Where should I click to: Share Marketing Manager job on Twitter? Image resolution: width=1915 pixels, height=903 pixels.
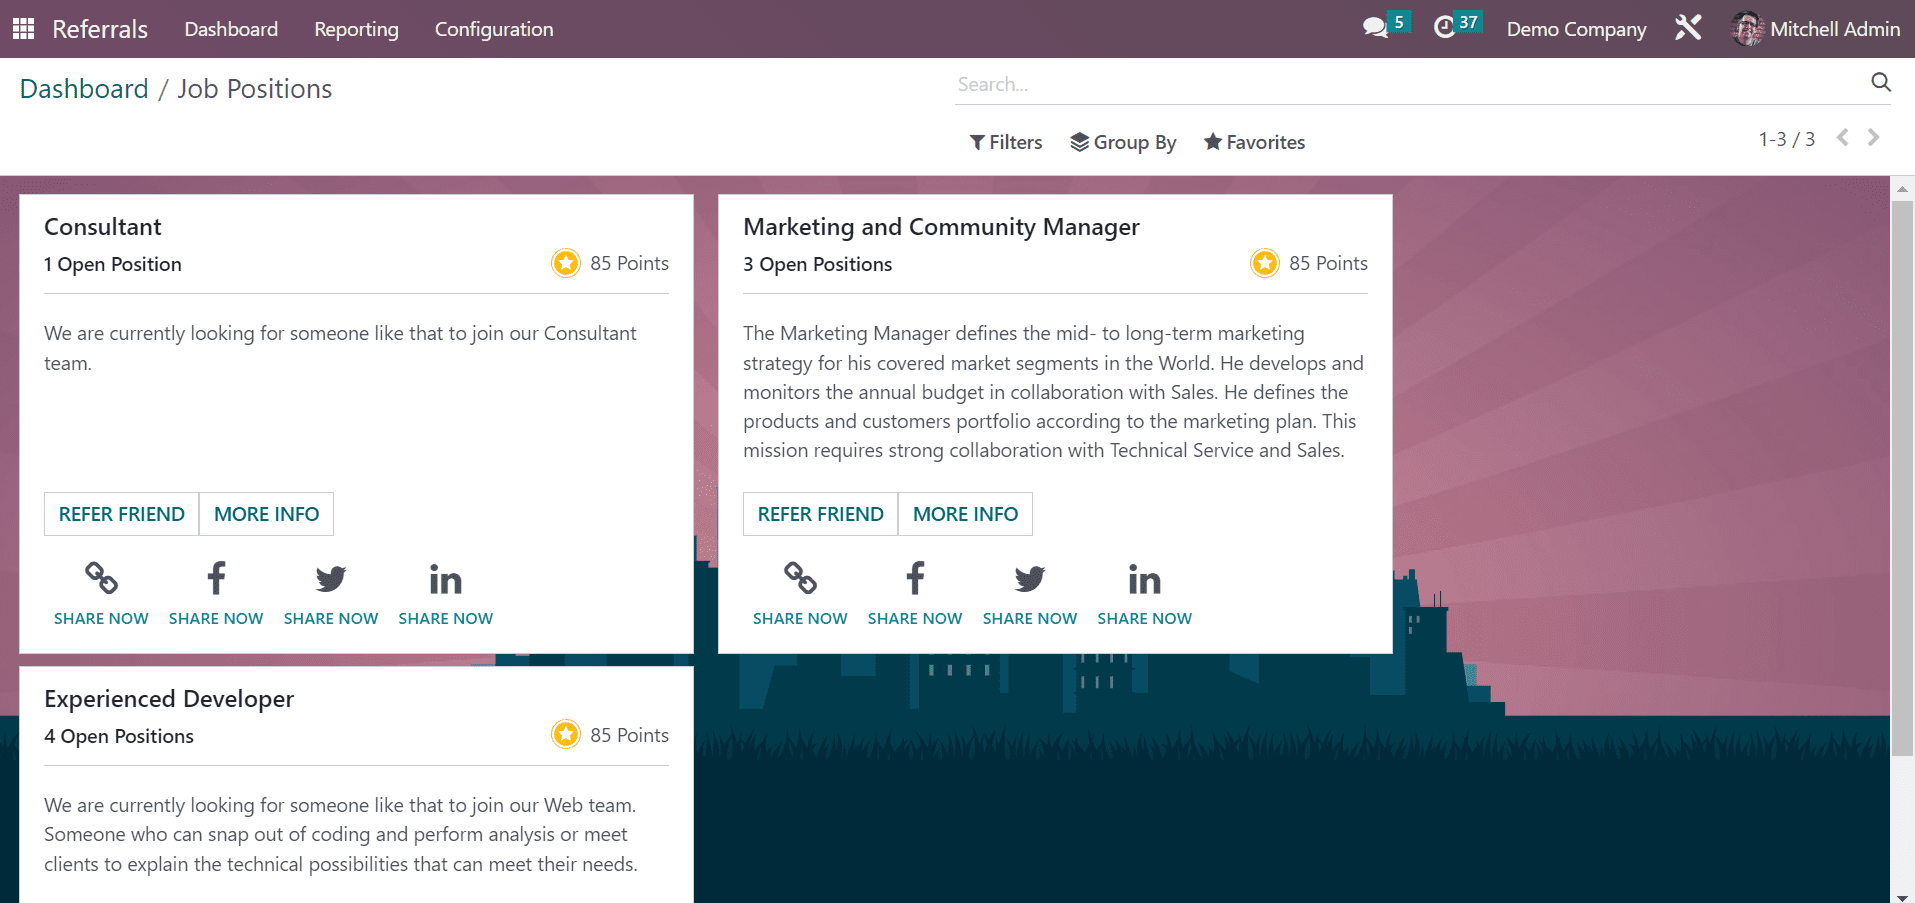1030,579
